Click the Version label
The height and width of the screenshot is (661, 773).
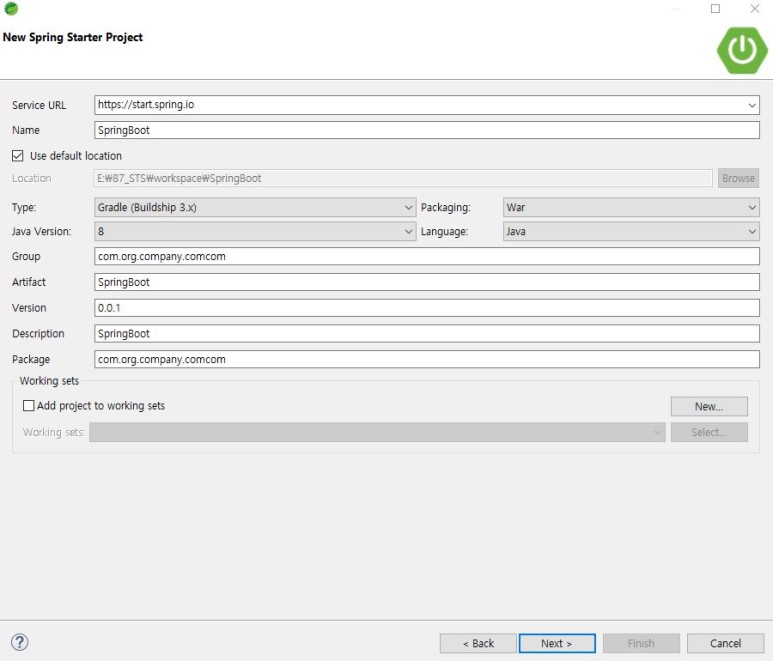pos(29,308)
